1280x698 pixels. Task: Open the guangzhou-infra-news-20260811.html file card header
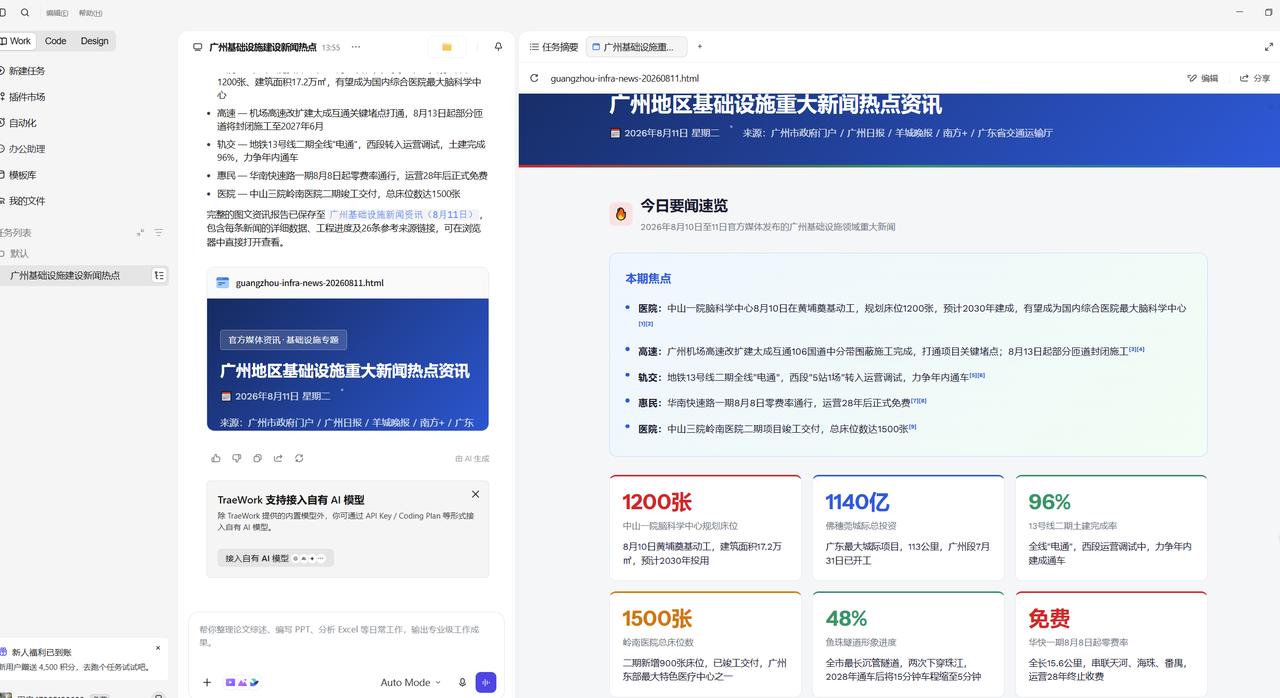(x=348, y=283)
